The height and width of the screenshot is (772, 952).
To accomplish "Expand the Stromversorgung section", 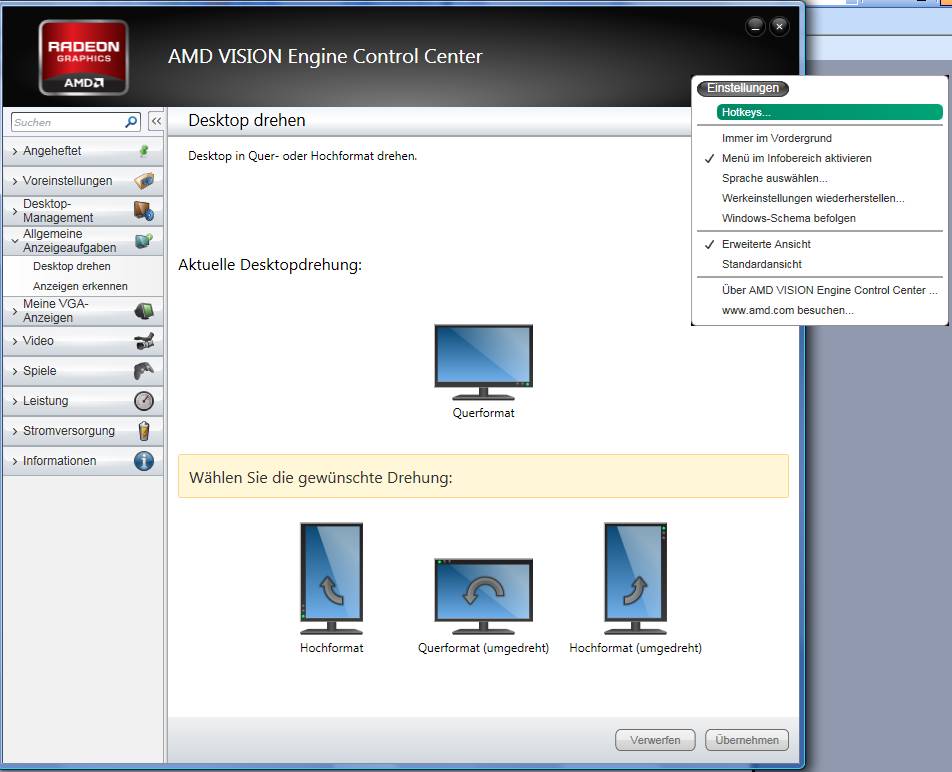I will [x=83, y=431].
